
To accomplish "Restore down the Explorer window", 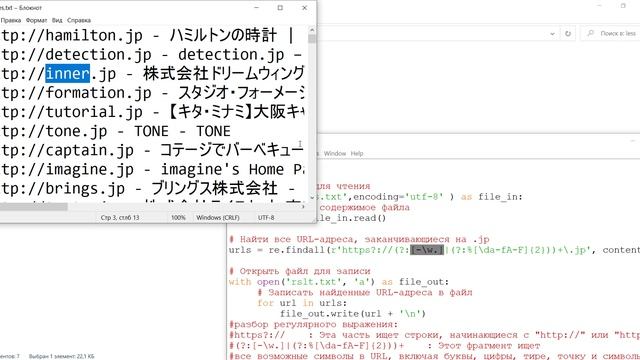I will tap(623, 6).
